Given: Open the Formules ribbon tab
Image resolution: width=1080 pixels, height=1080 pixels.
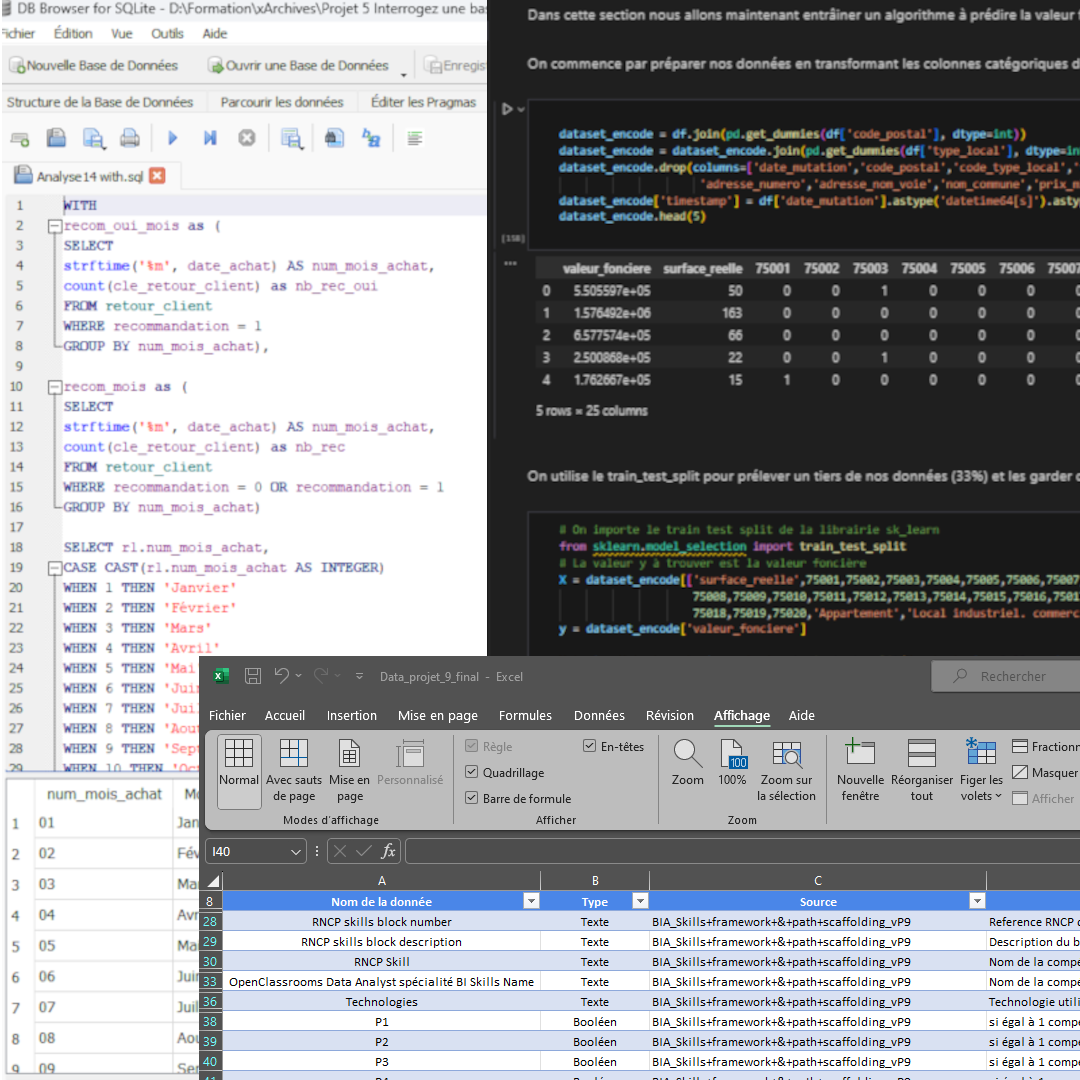Looking at the screenshot, I should click(525, 715).
